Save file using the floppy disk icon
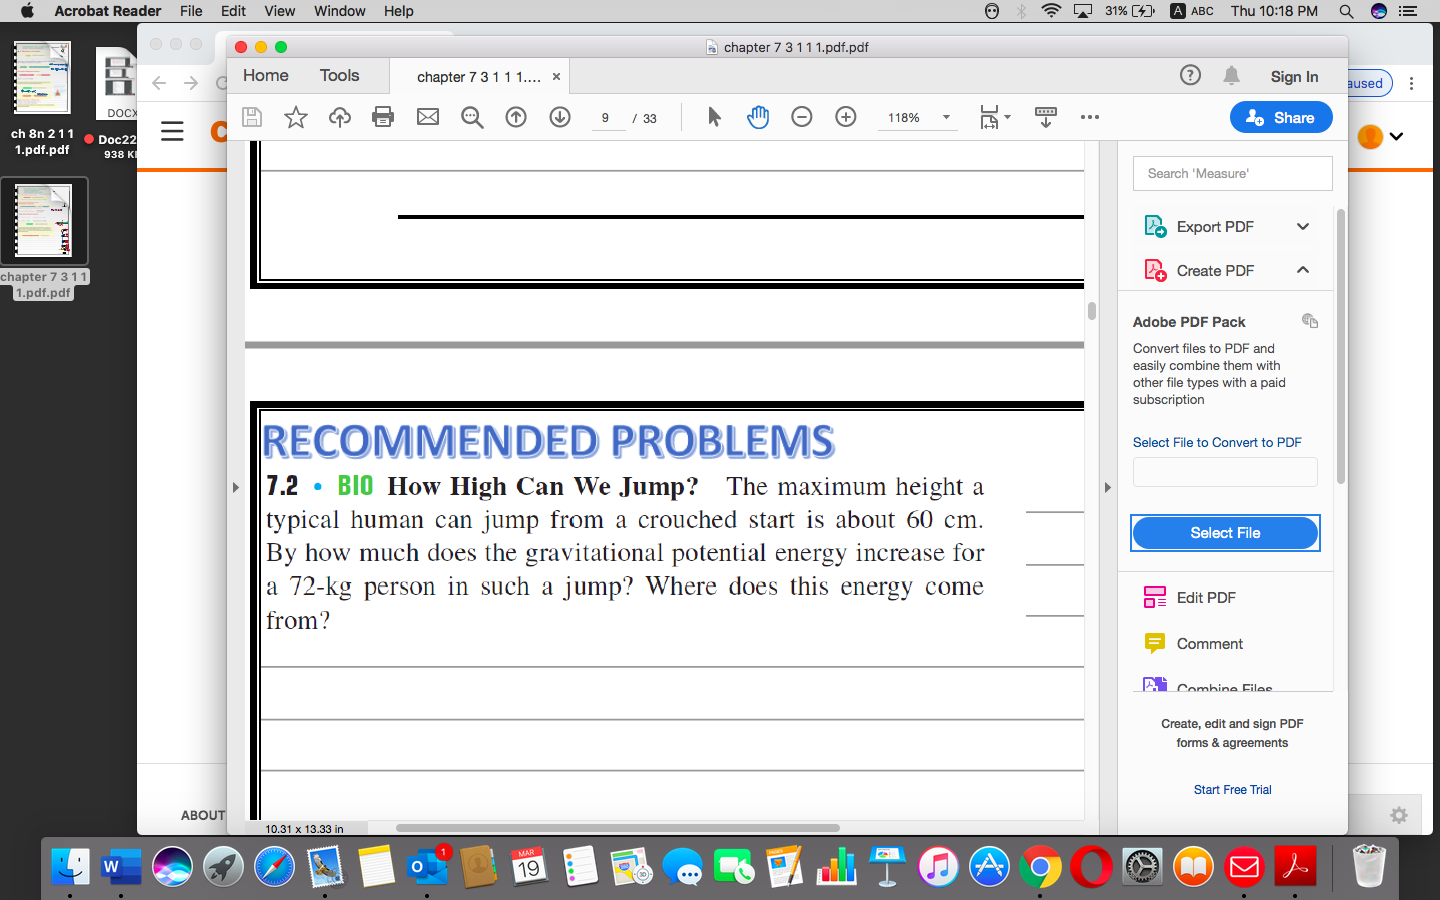 coord(252,117)
